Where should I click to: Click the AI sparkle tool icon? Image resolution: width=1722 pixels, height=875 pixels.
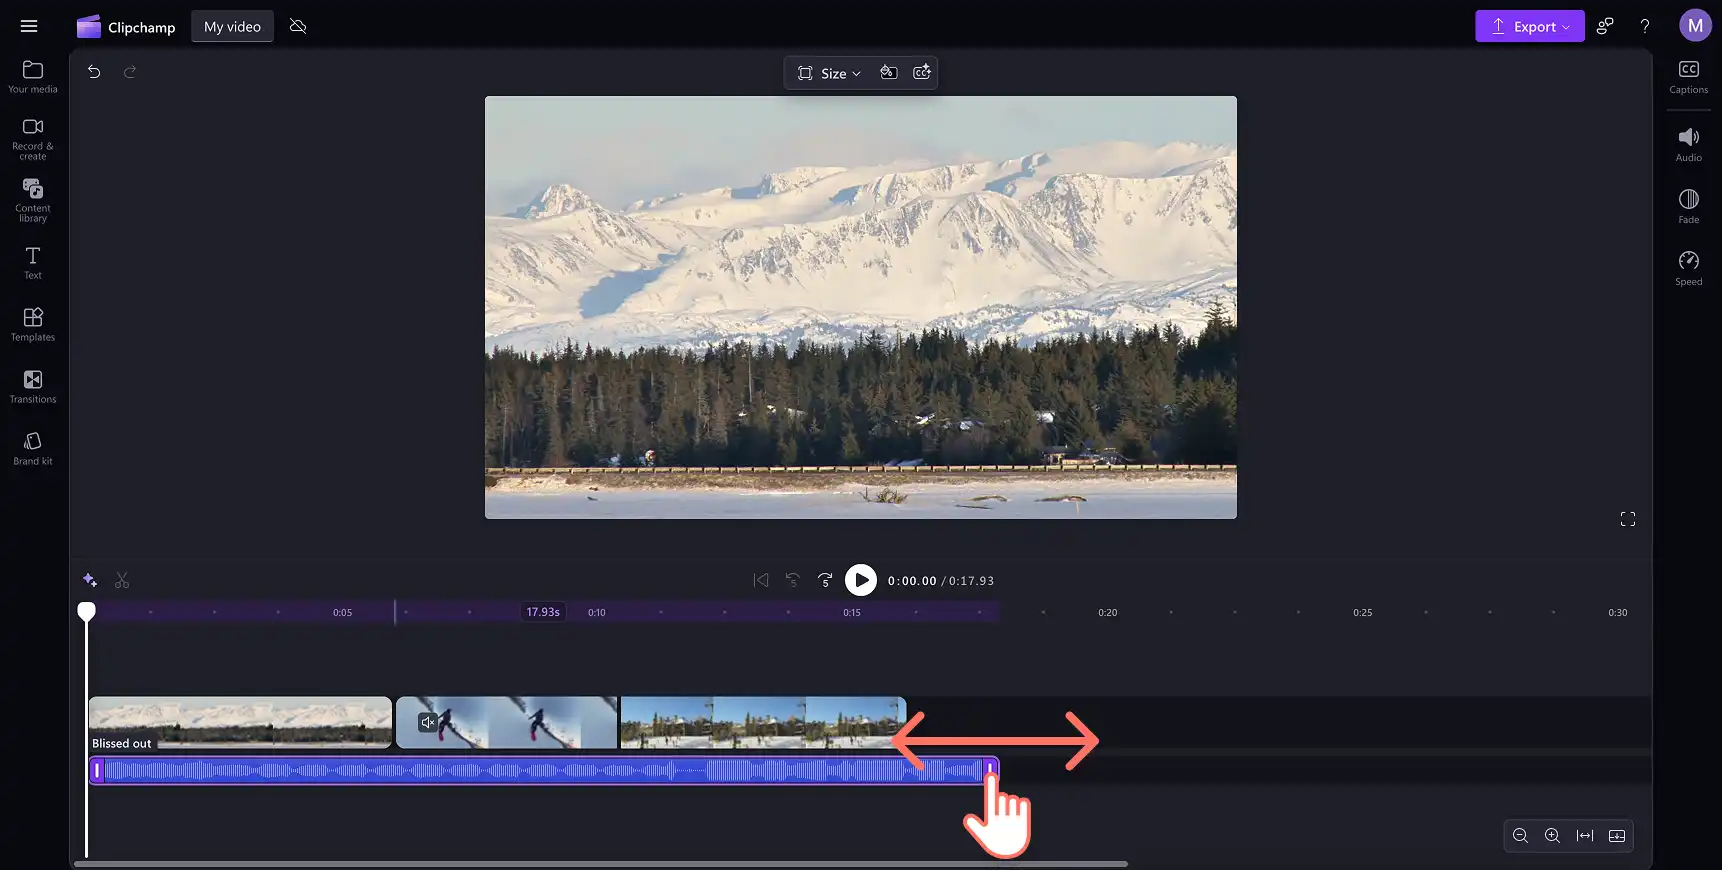click(90, 580)
